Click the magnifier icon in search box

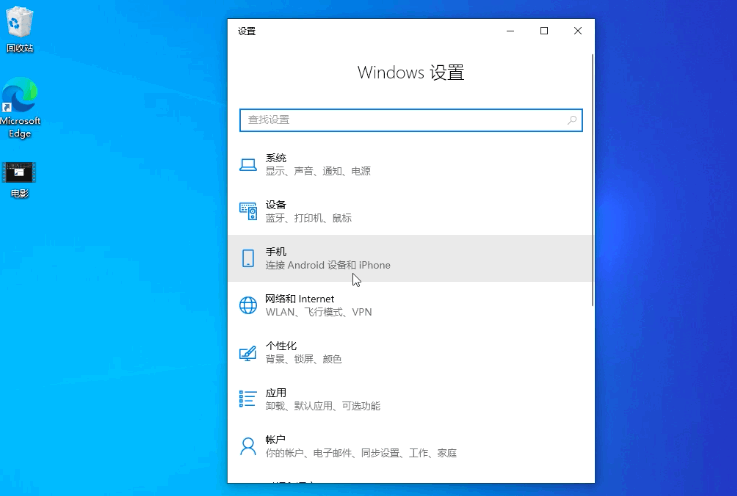(x=572, y=120)
